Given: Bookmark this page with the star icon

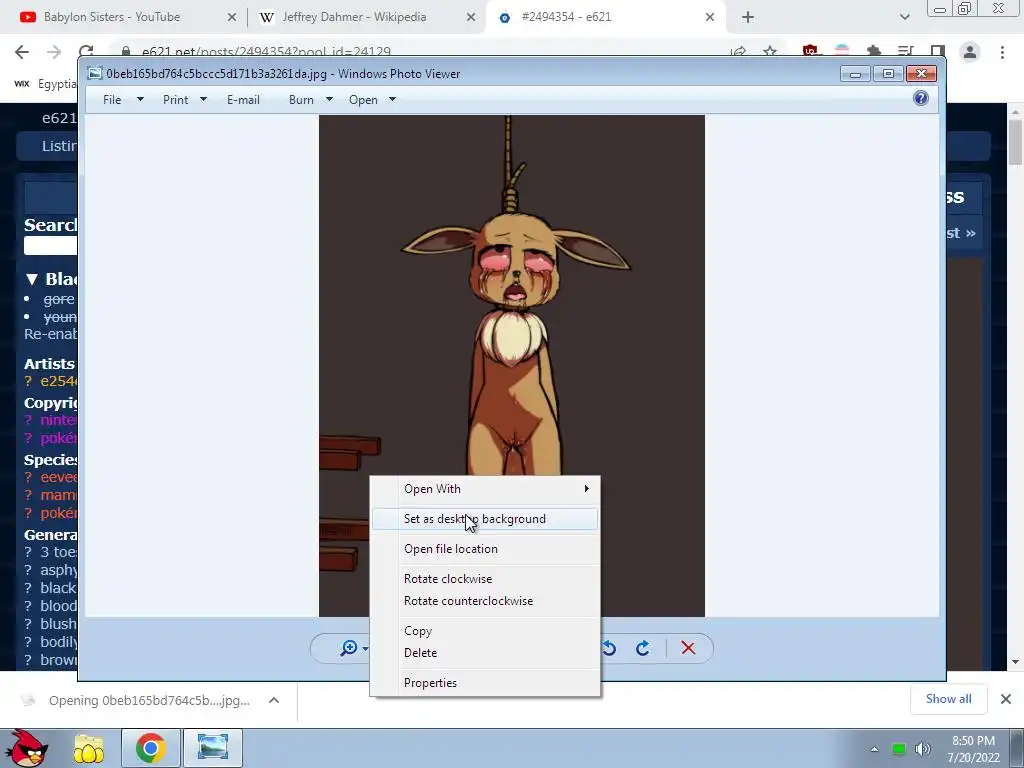Looking at the screenshot, I should pyautogui.click(x=771, y=52).
